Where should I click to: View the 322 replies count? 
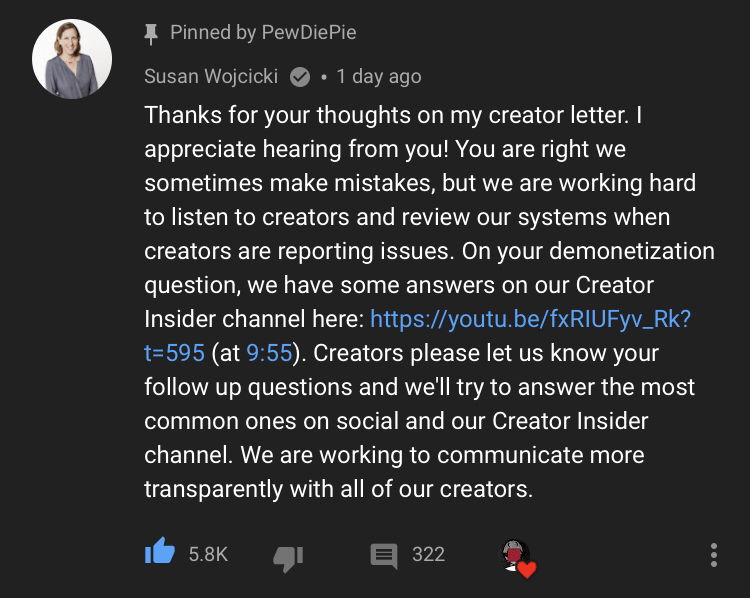pyautogui.click(x=429, y=554)
